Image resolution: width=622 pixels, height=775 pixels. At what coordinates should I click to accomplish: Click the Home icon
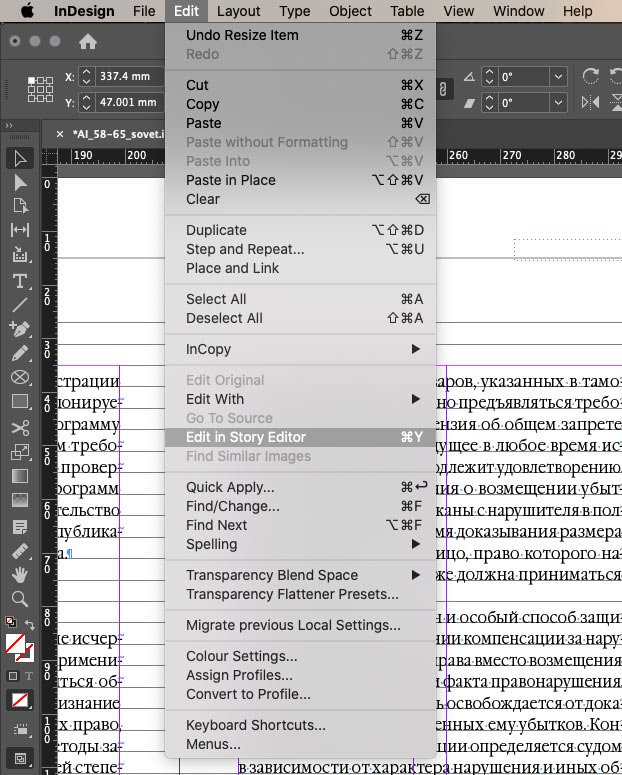(x=88, y=42)
